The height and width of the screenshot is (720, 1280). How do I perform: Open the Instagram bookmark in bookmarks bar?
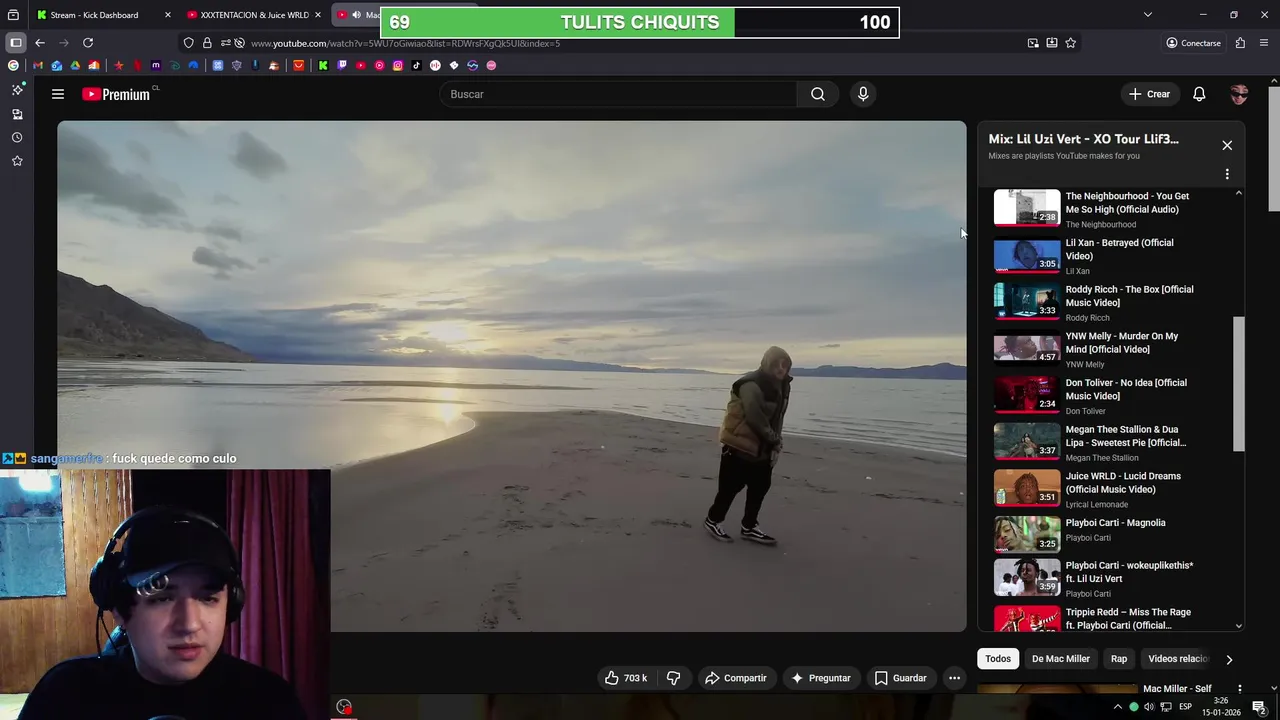pos(398,65)
